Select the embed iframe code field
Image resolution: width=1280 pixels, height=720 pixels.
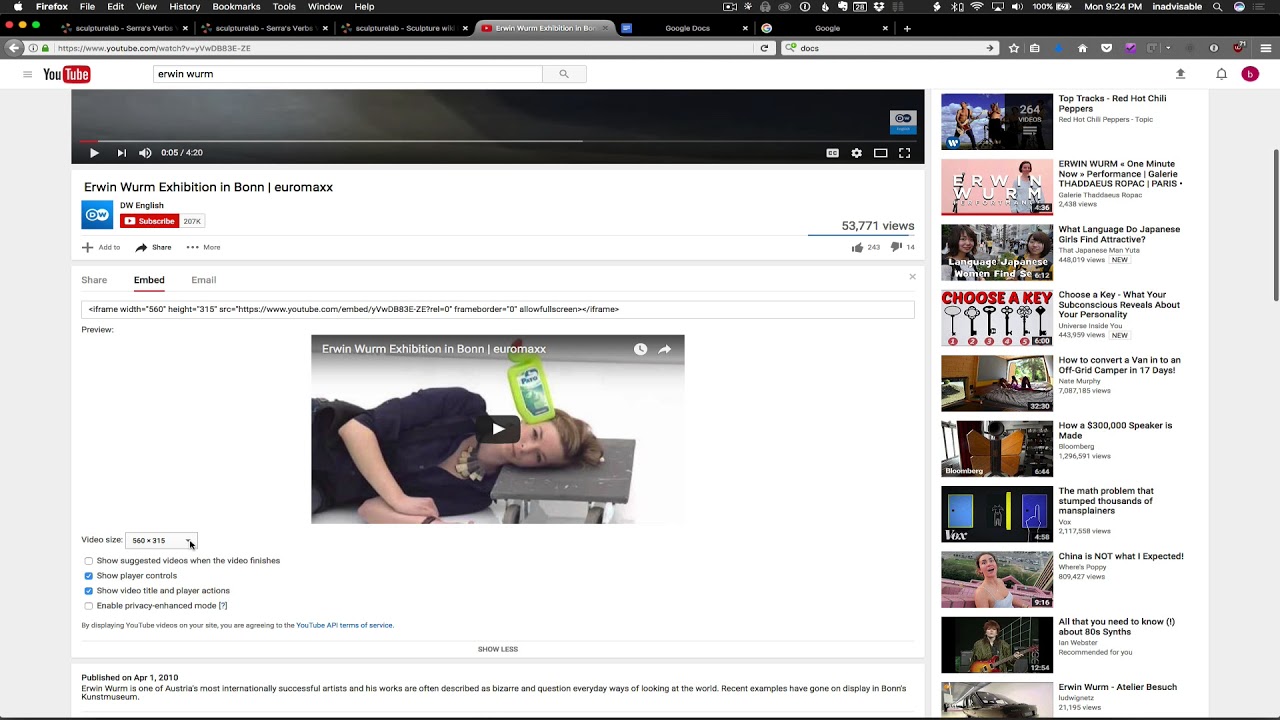click(x=498, y=310)
